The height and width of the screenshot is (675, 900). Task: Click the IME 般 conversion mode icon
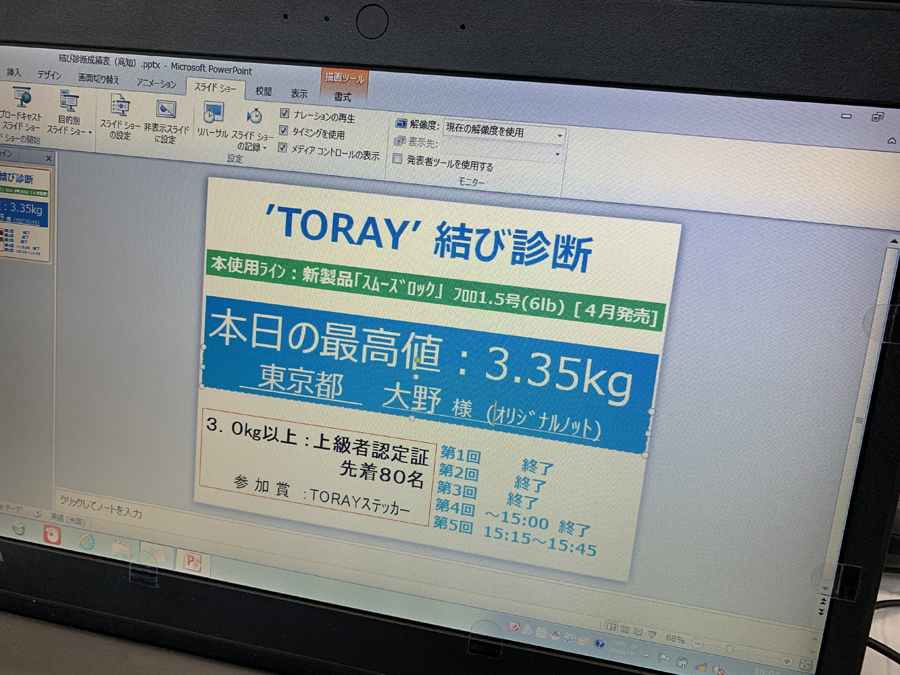tap(541, 631)
